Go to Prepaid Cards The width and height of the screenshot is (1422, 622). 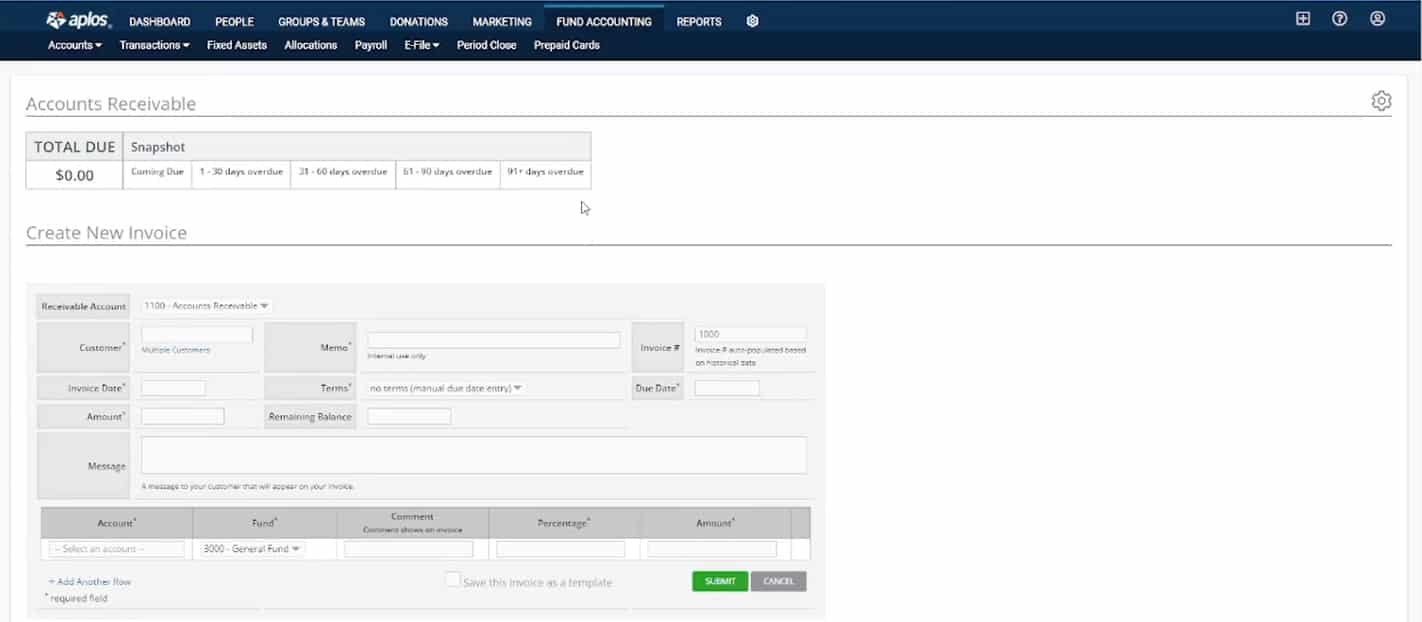pos(566,44)
